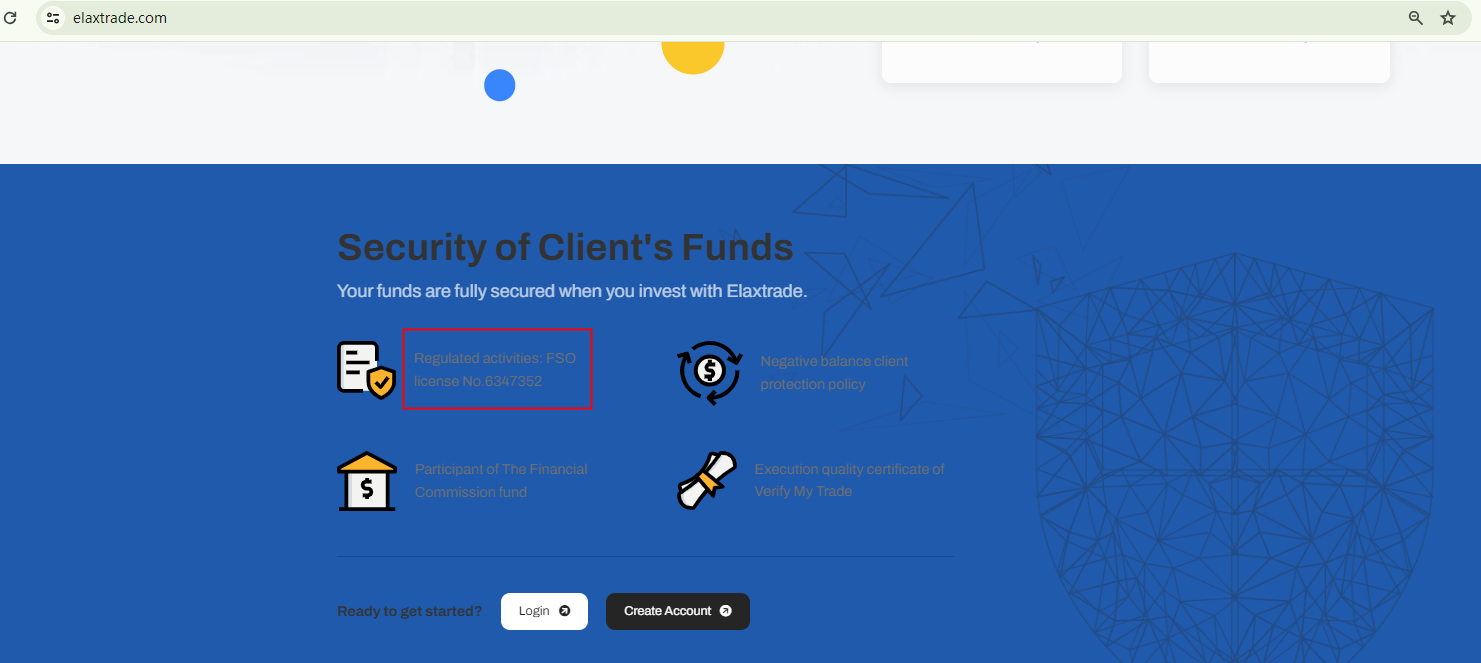1481x663 pixels.
Task: Click the Negative balance client protection policy text
Action: 834,372
